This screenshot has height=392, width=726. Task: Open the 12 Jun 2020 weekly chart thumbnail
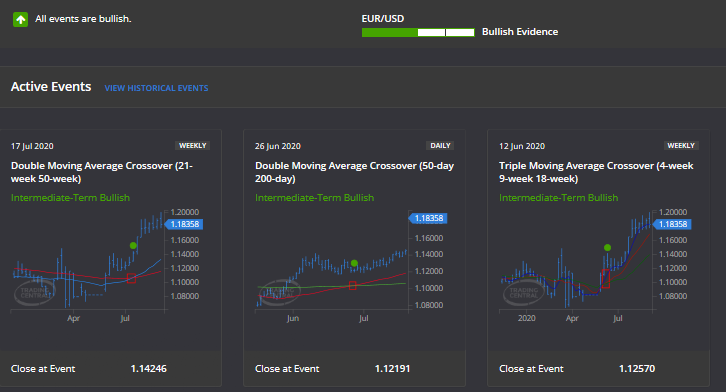(595, 266)
